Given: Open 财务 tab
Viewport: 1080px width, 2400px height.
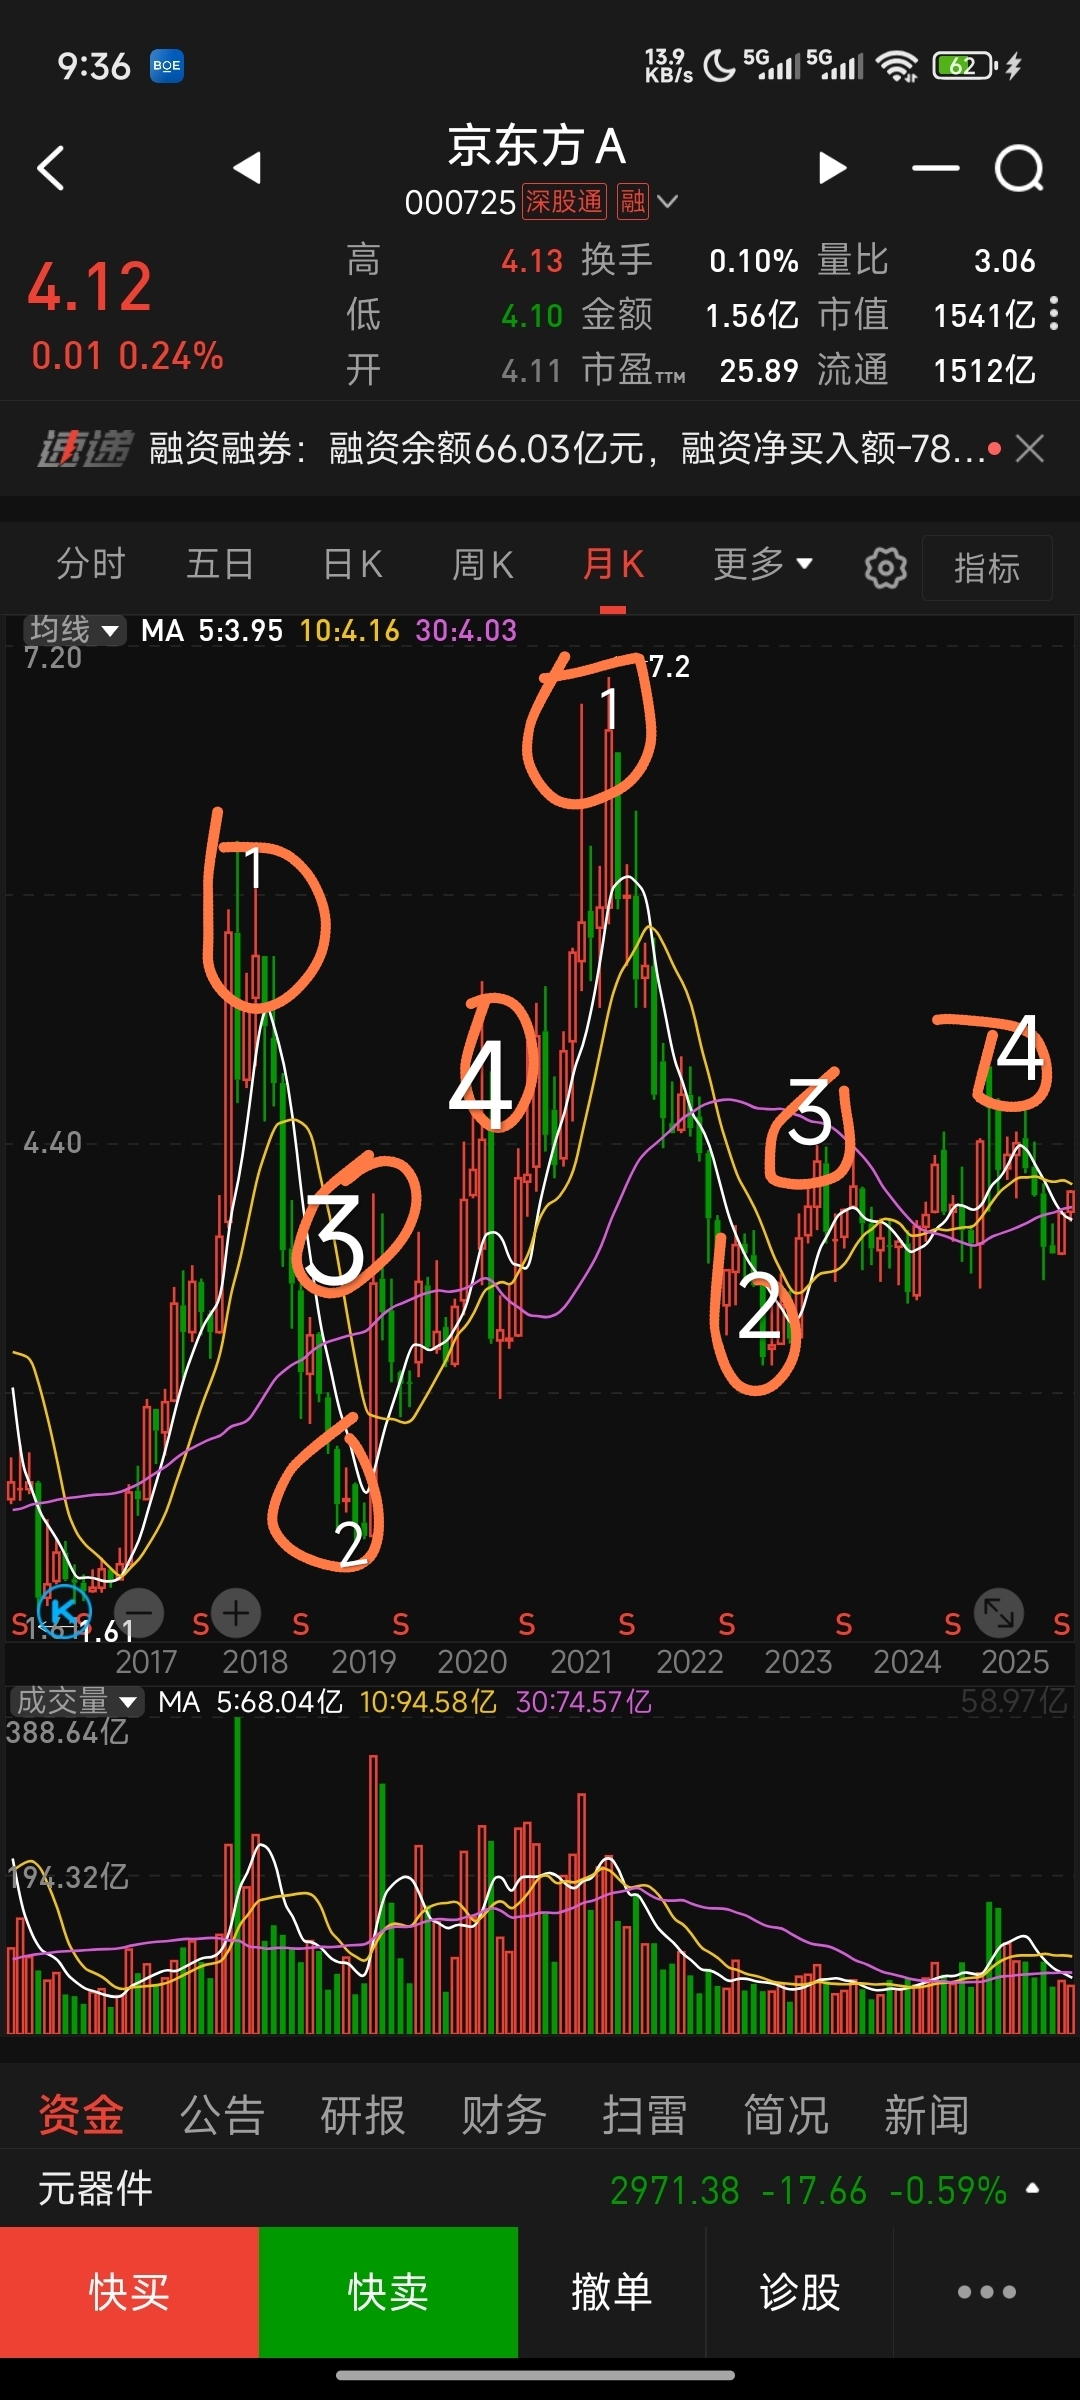Looking at the screenshot, I should pos(504,2114).
